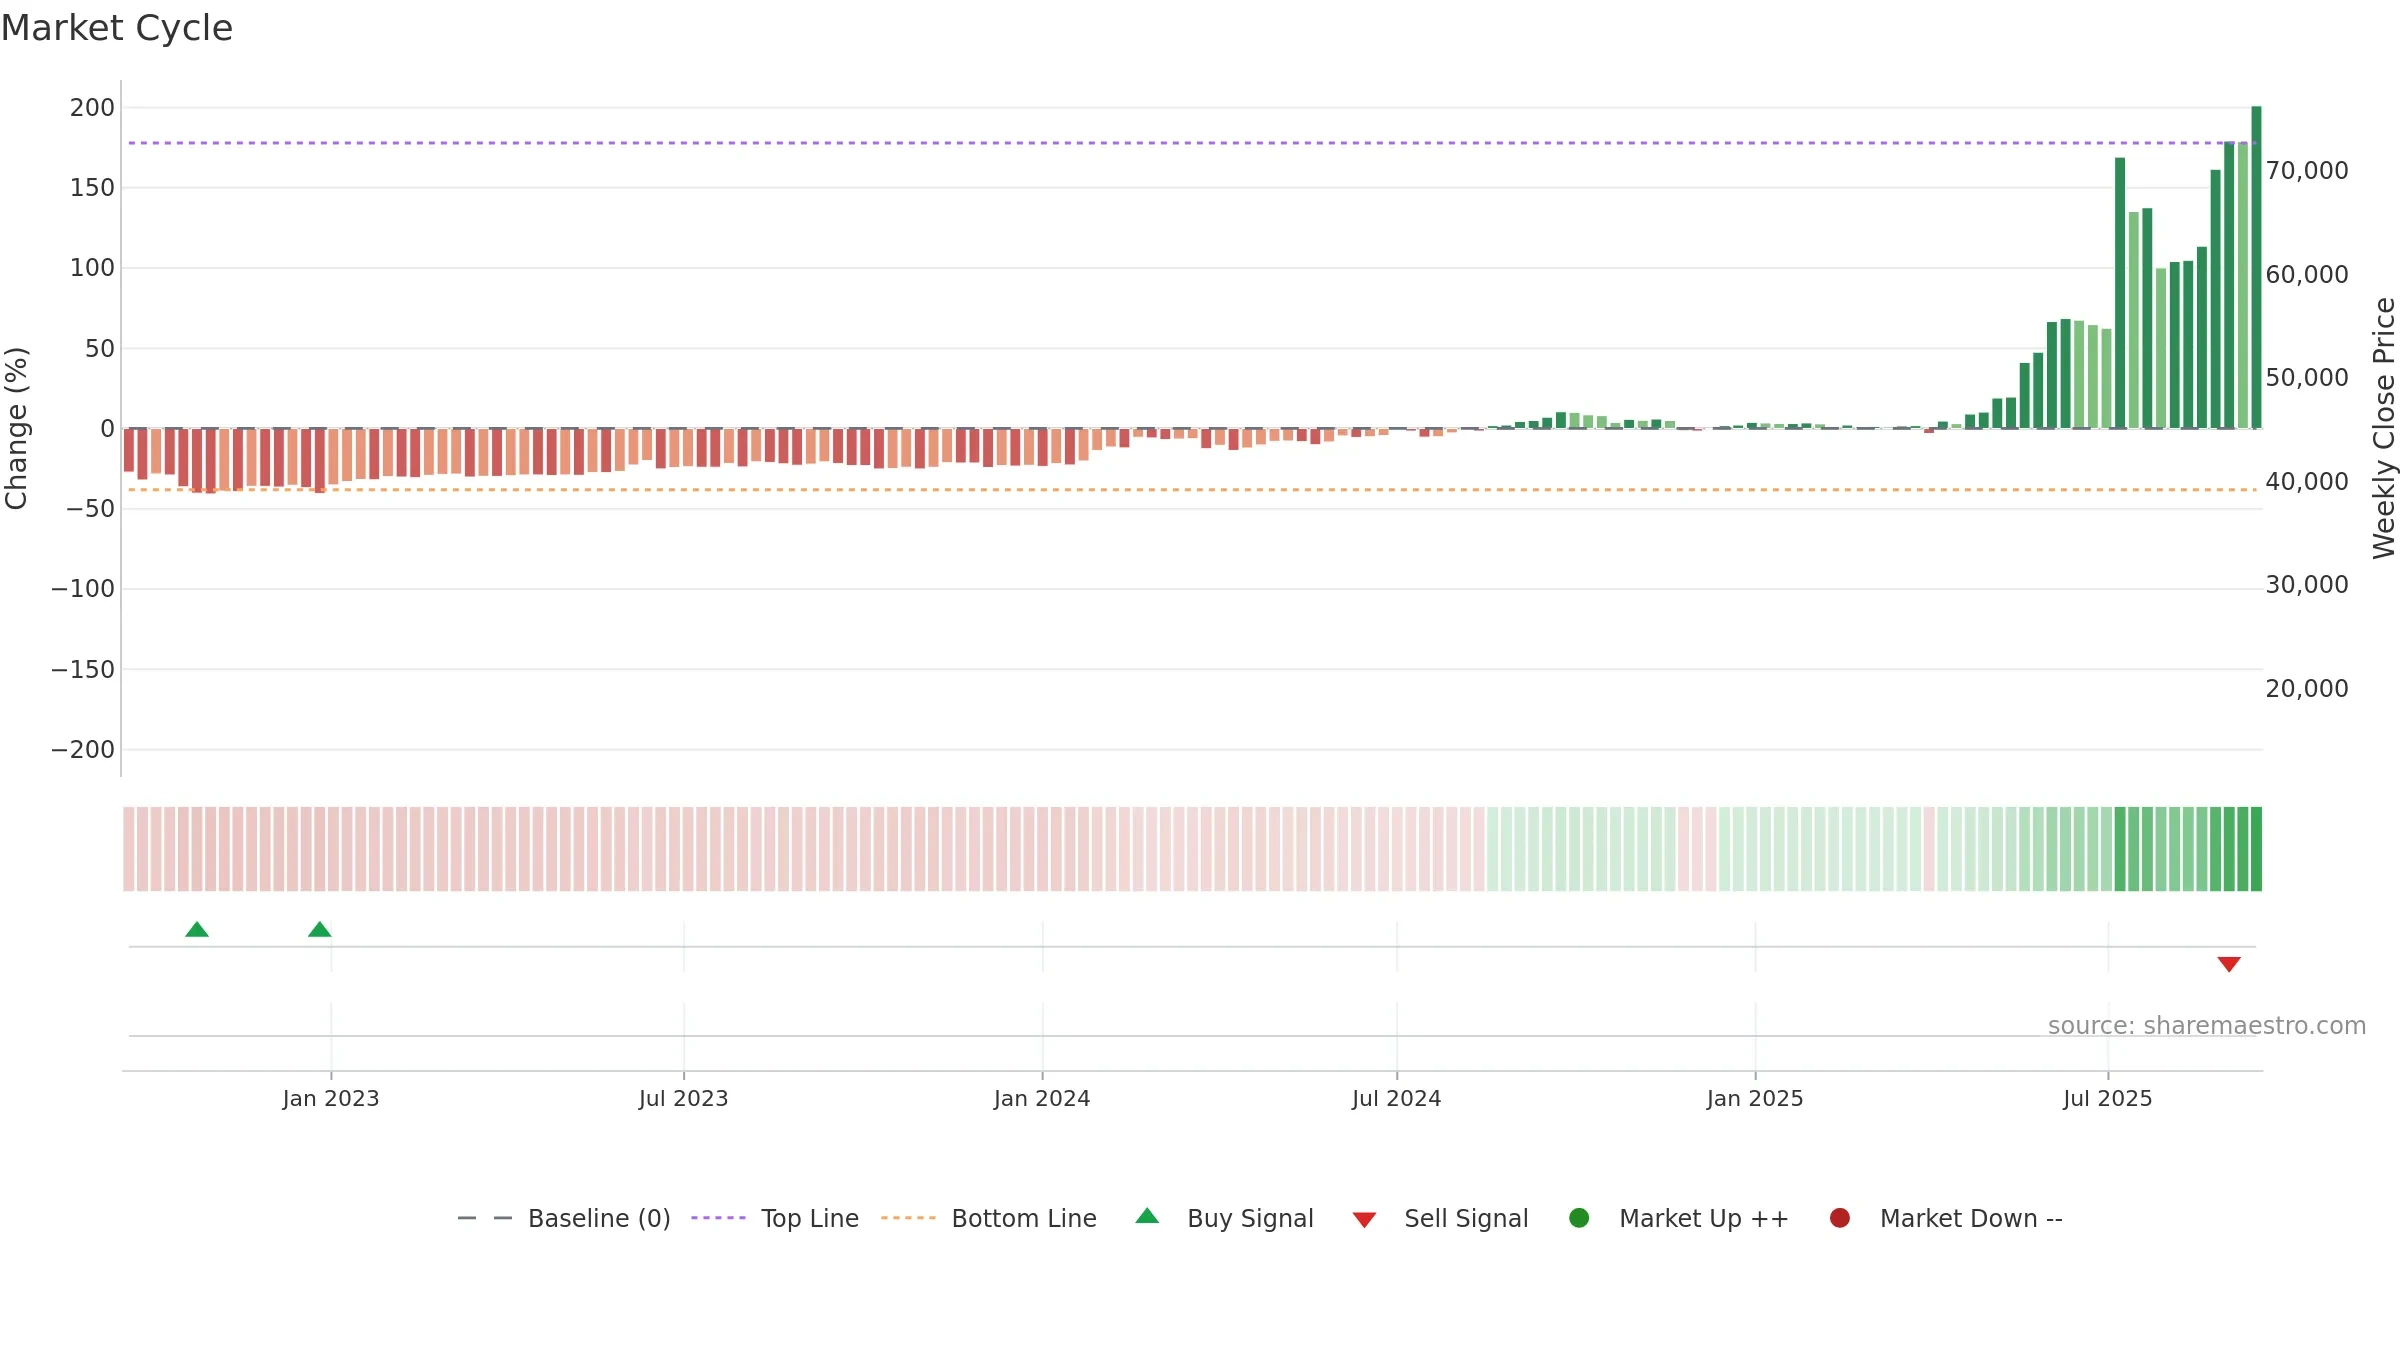The width and height of the screenshot is (2400, 1350).
Task: Click the −100 tick on left axis
Action: (x=83, y=589)
